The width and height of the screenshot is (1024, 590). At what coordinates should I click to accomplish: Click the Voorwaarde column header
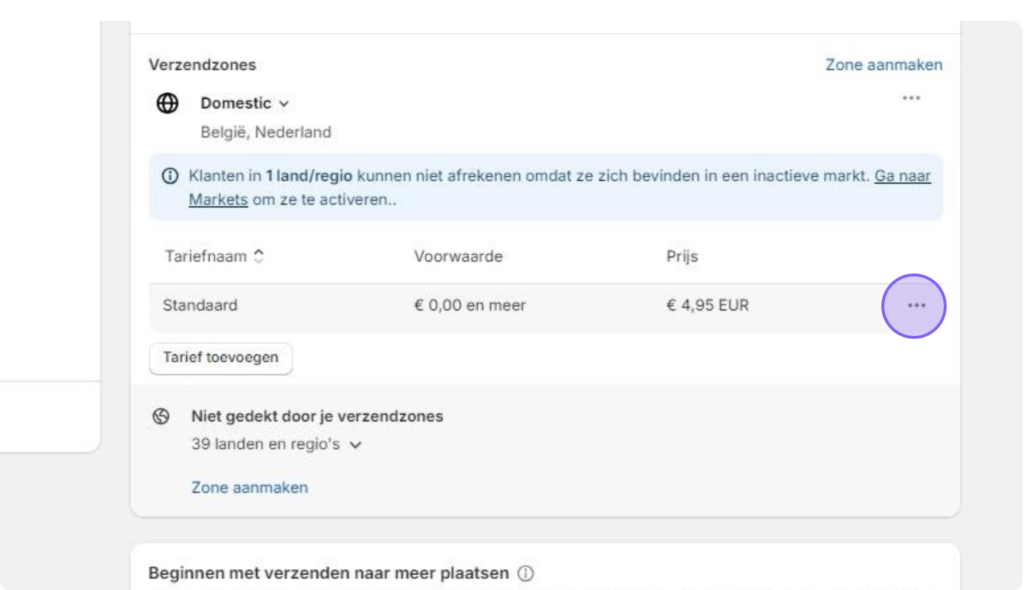(458, 256)
